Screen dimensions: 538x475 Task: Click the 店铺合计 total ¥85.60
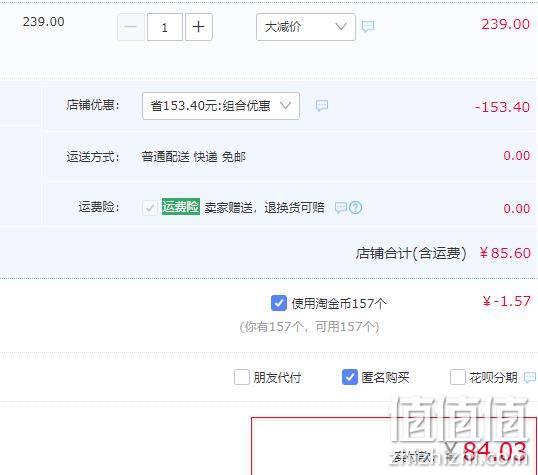(x=505, y=253)
